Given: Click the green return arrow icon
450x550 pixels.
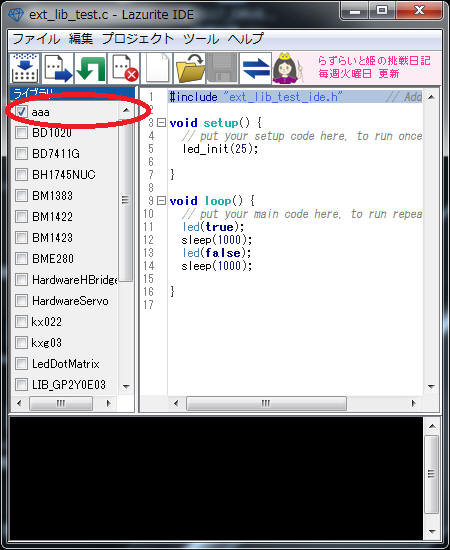Looking at the screenshot, I should [x=91, y=68].
